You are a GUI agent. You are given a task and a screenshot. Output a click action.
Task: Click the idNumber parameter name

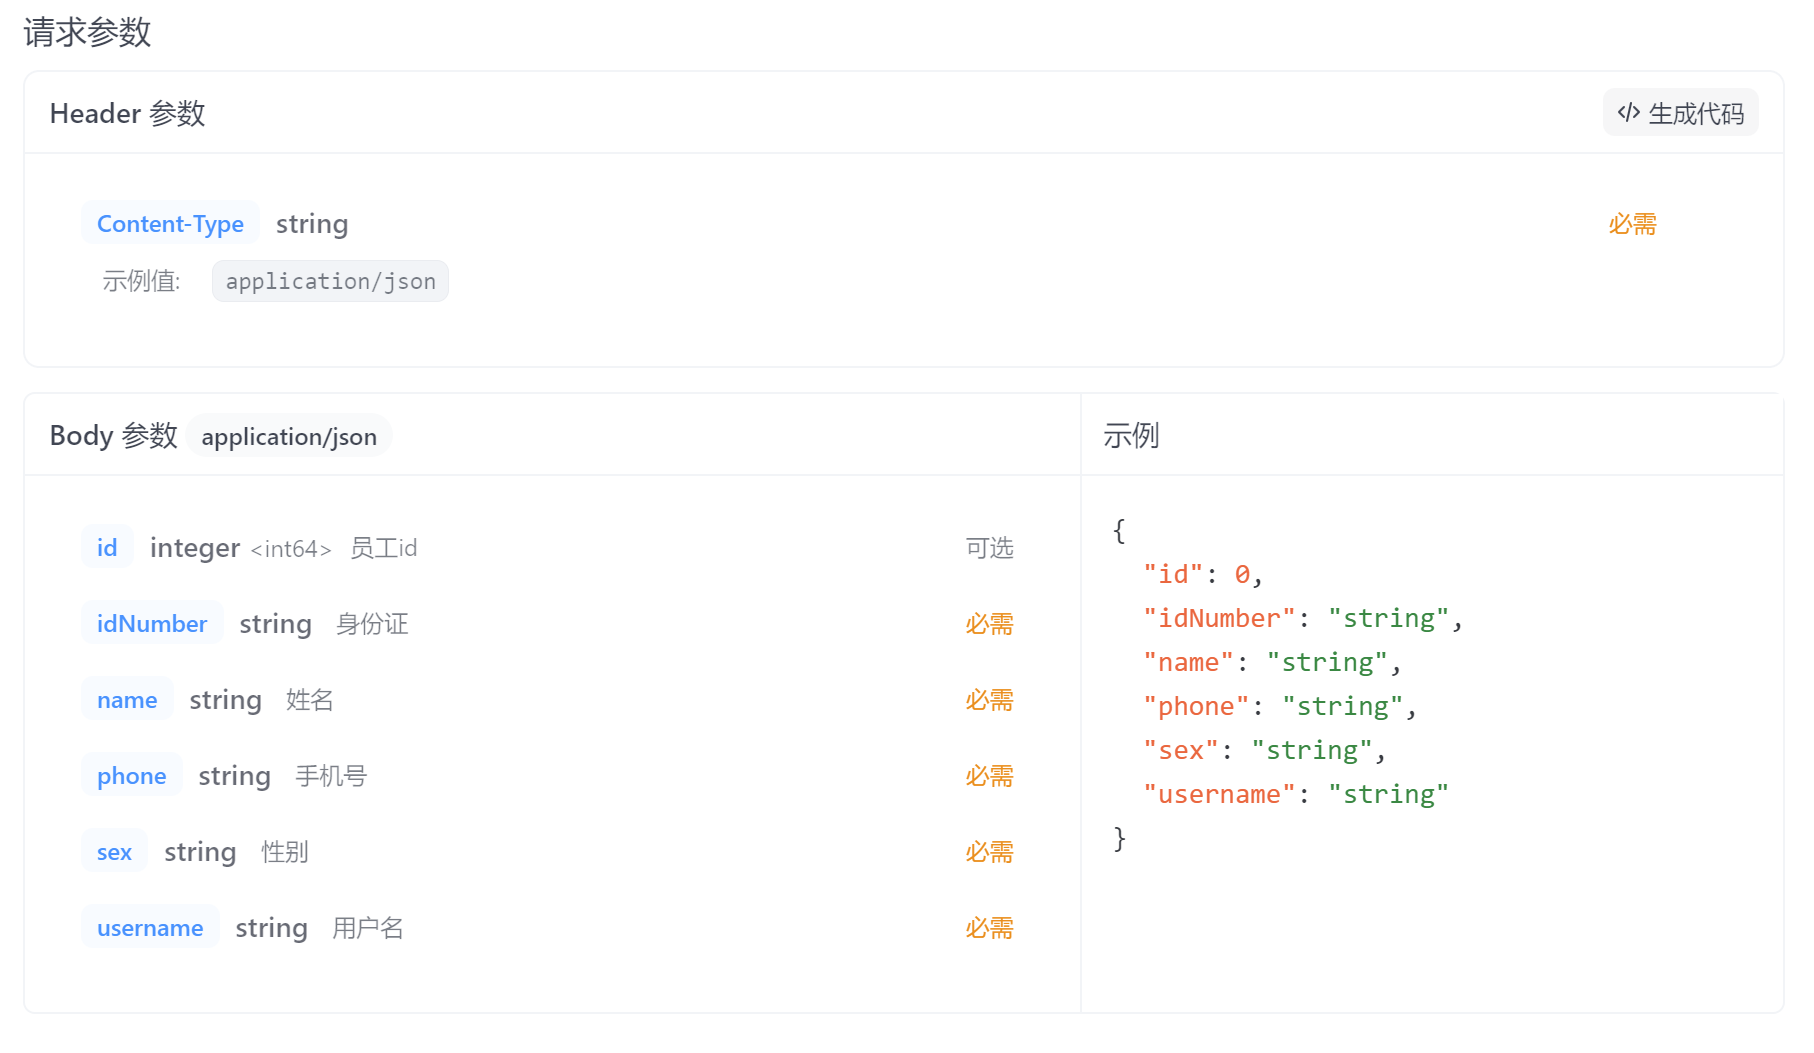152,624
